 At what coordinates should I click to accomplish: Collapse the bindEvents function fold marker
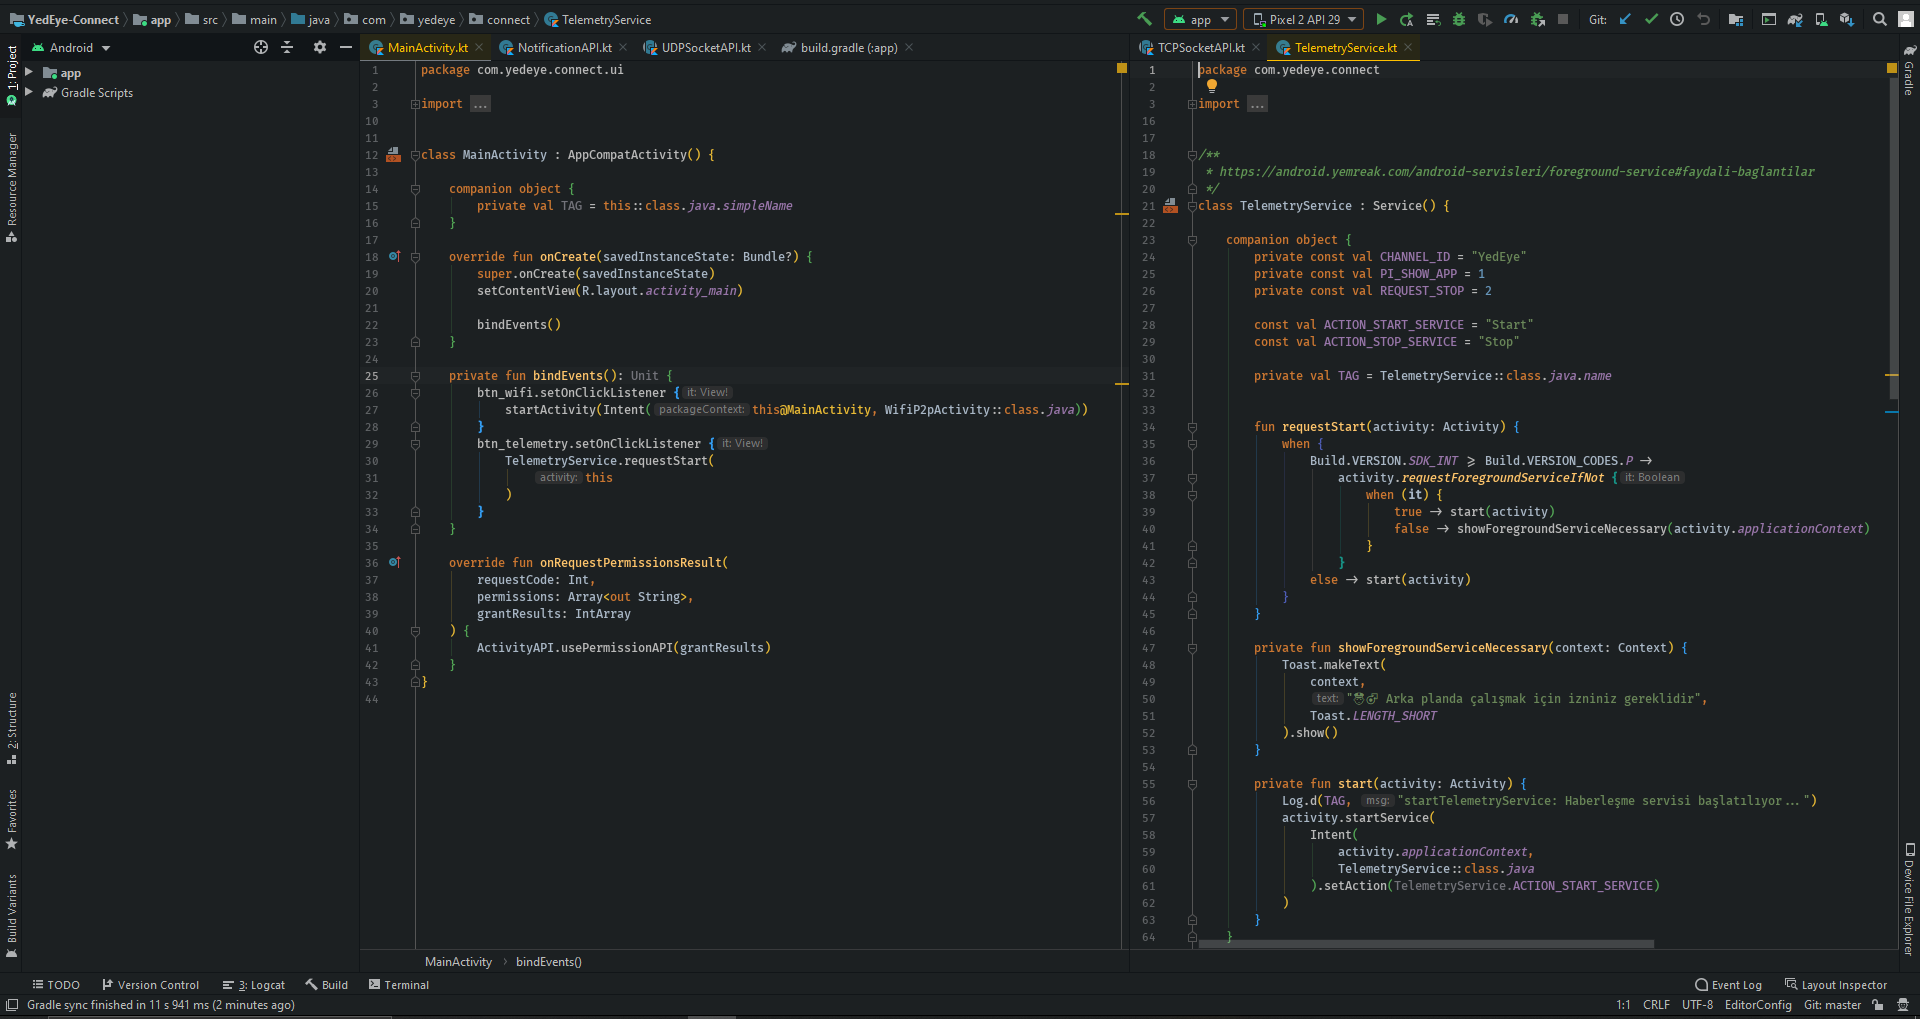pos(415,376)
